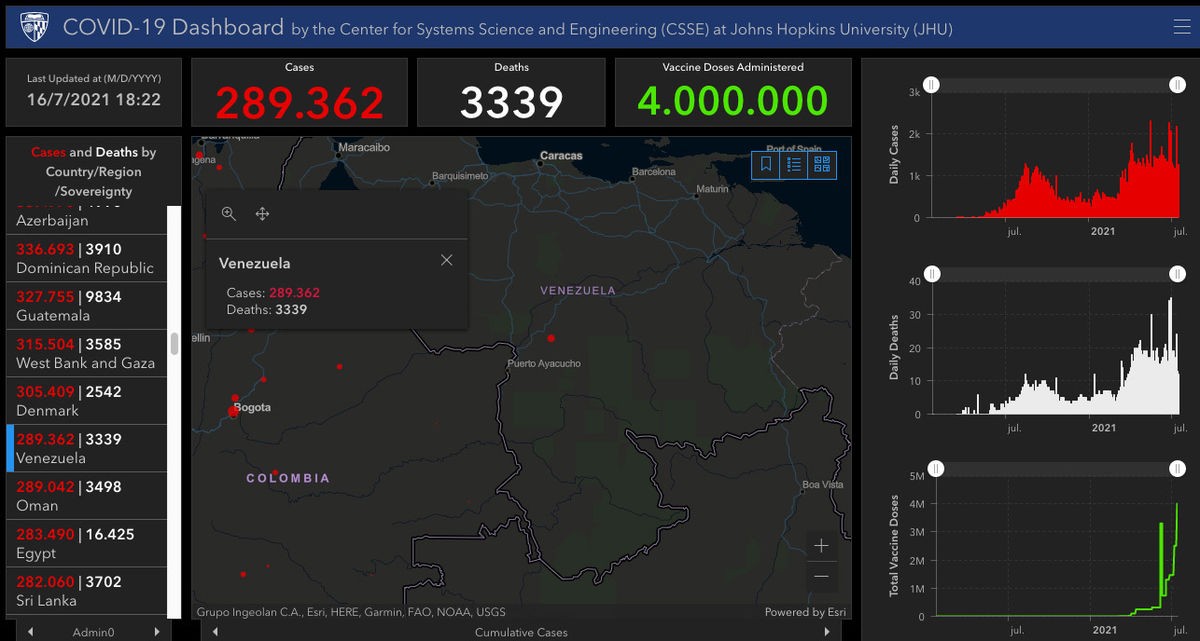Image resolution: width=1200 pixels, height=641 pixels.
Task: Select the Admin0 tab label
Action: 93,632
